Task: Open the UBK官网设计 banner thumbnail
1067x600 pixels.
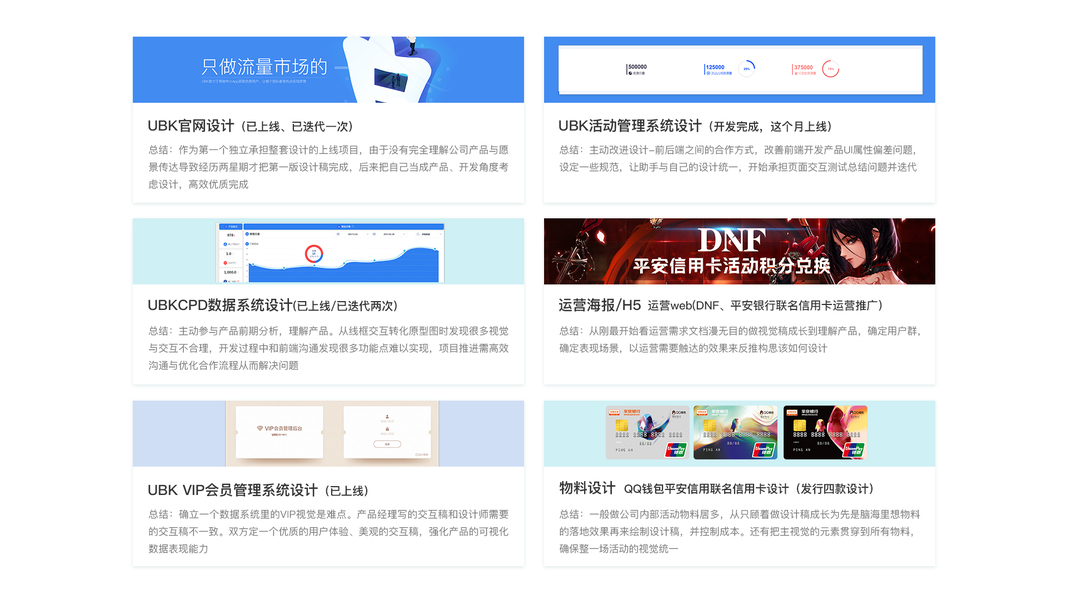Action: (x=328, y=69)
